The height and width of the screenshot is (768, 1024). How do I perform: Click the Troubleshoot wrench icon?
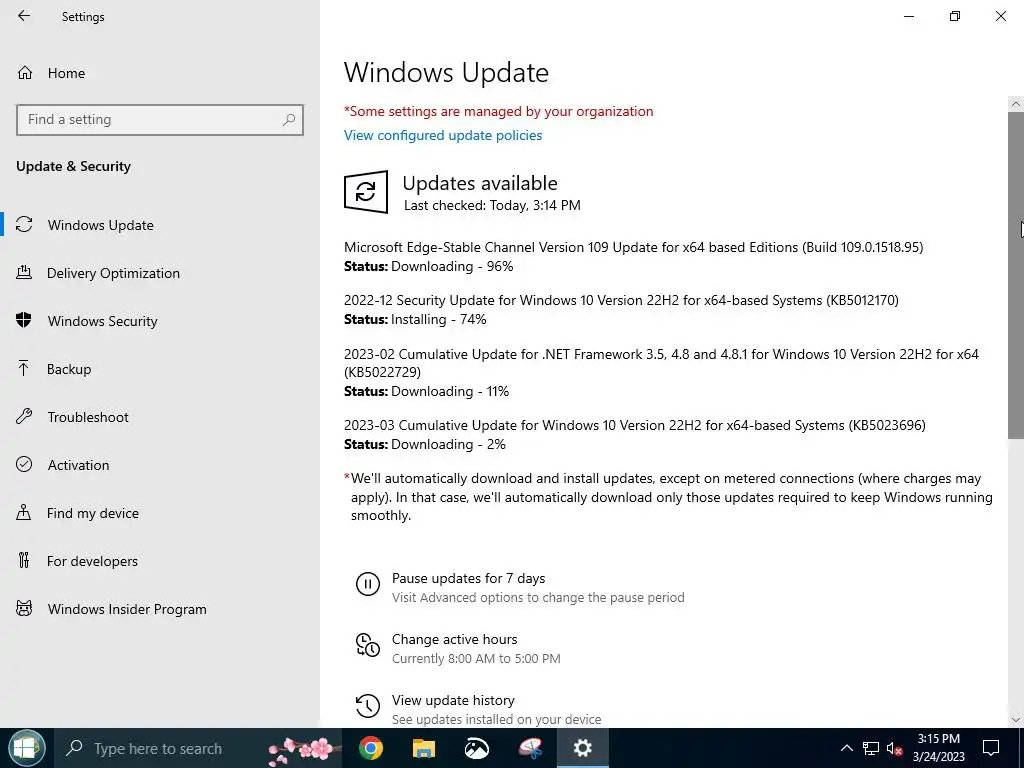[24, 417]
